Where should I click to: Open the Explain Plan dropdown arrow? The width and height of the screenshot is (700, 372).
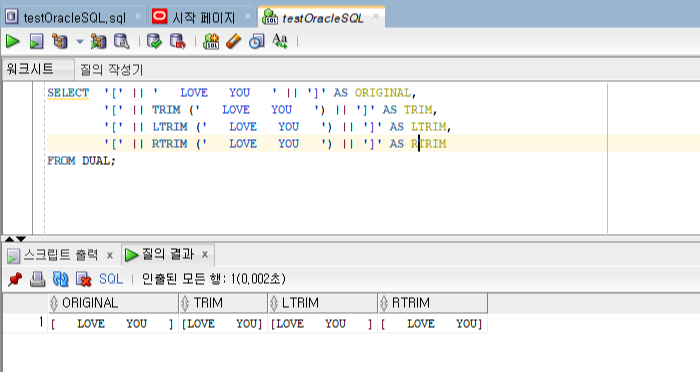[80, 42]
